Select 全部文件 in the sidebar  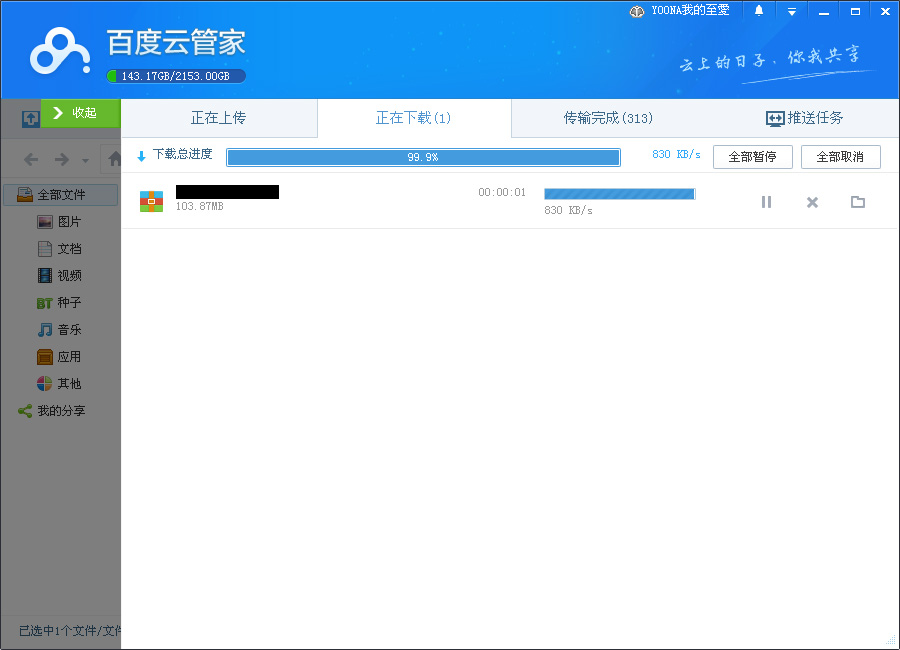60,195
